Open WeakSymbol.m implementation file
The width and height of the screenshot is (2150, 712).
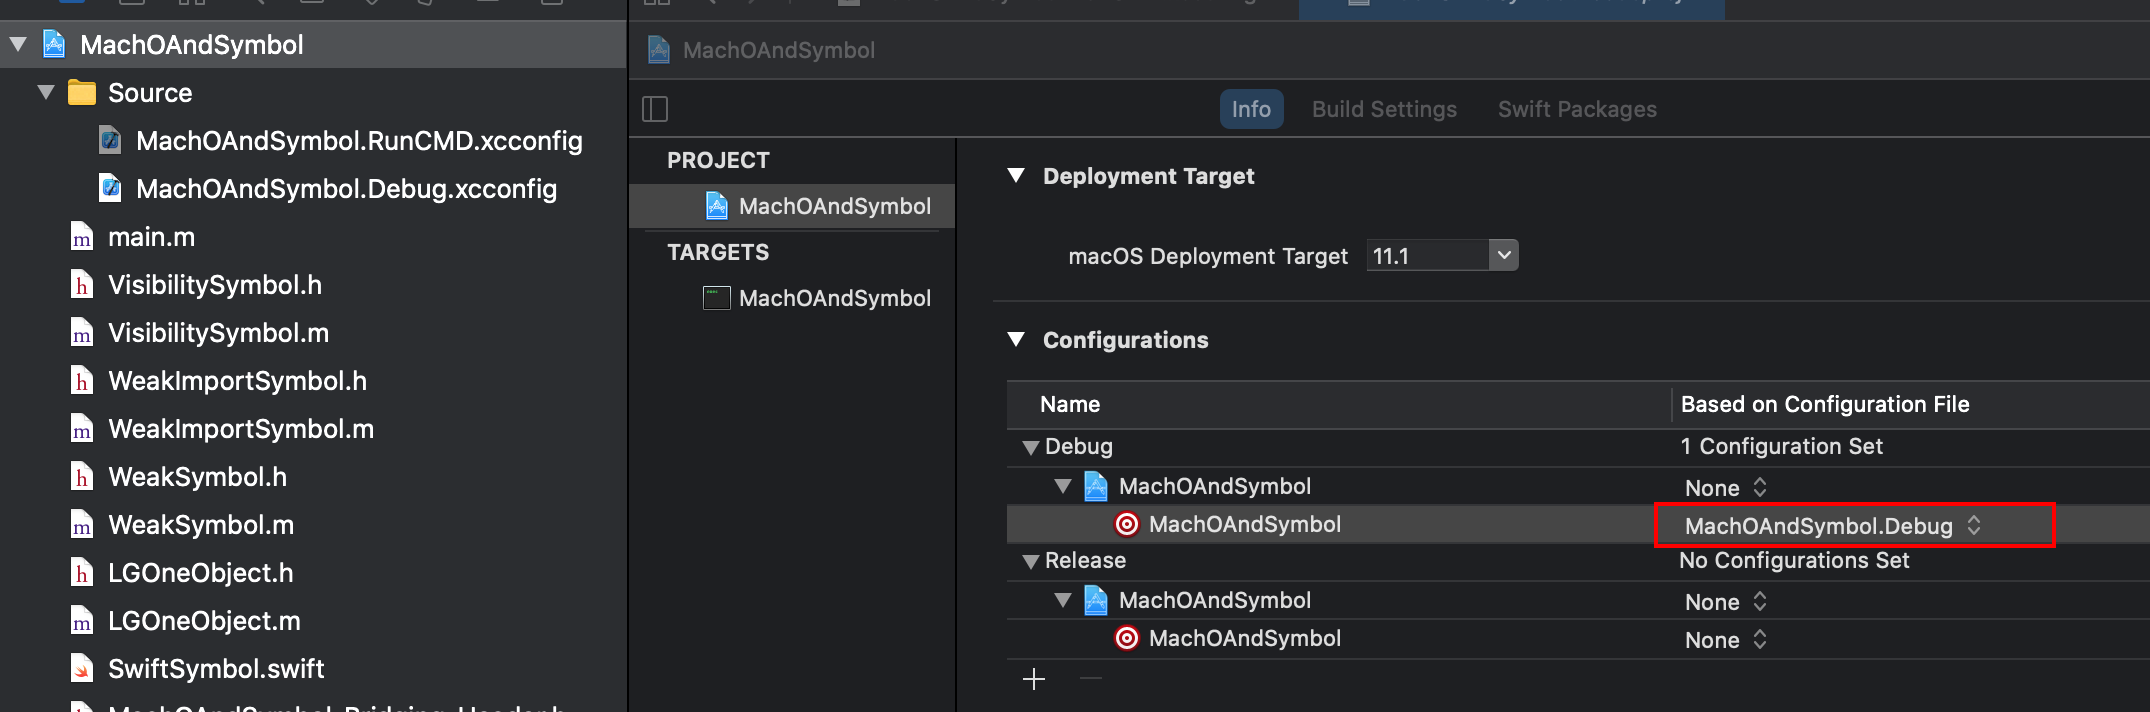[x=201, y=525]
